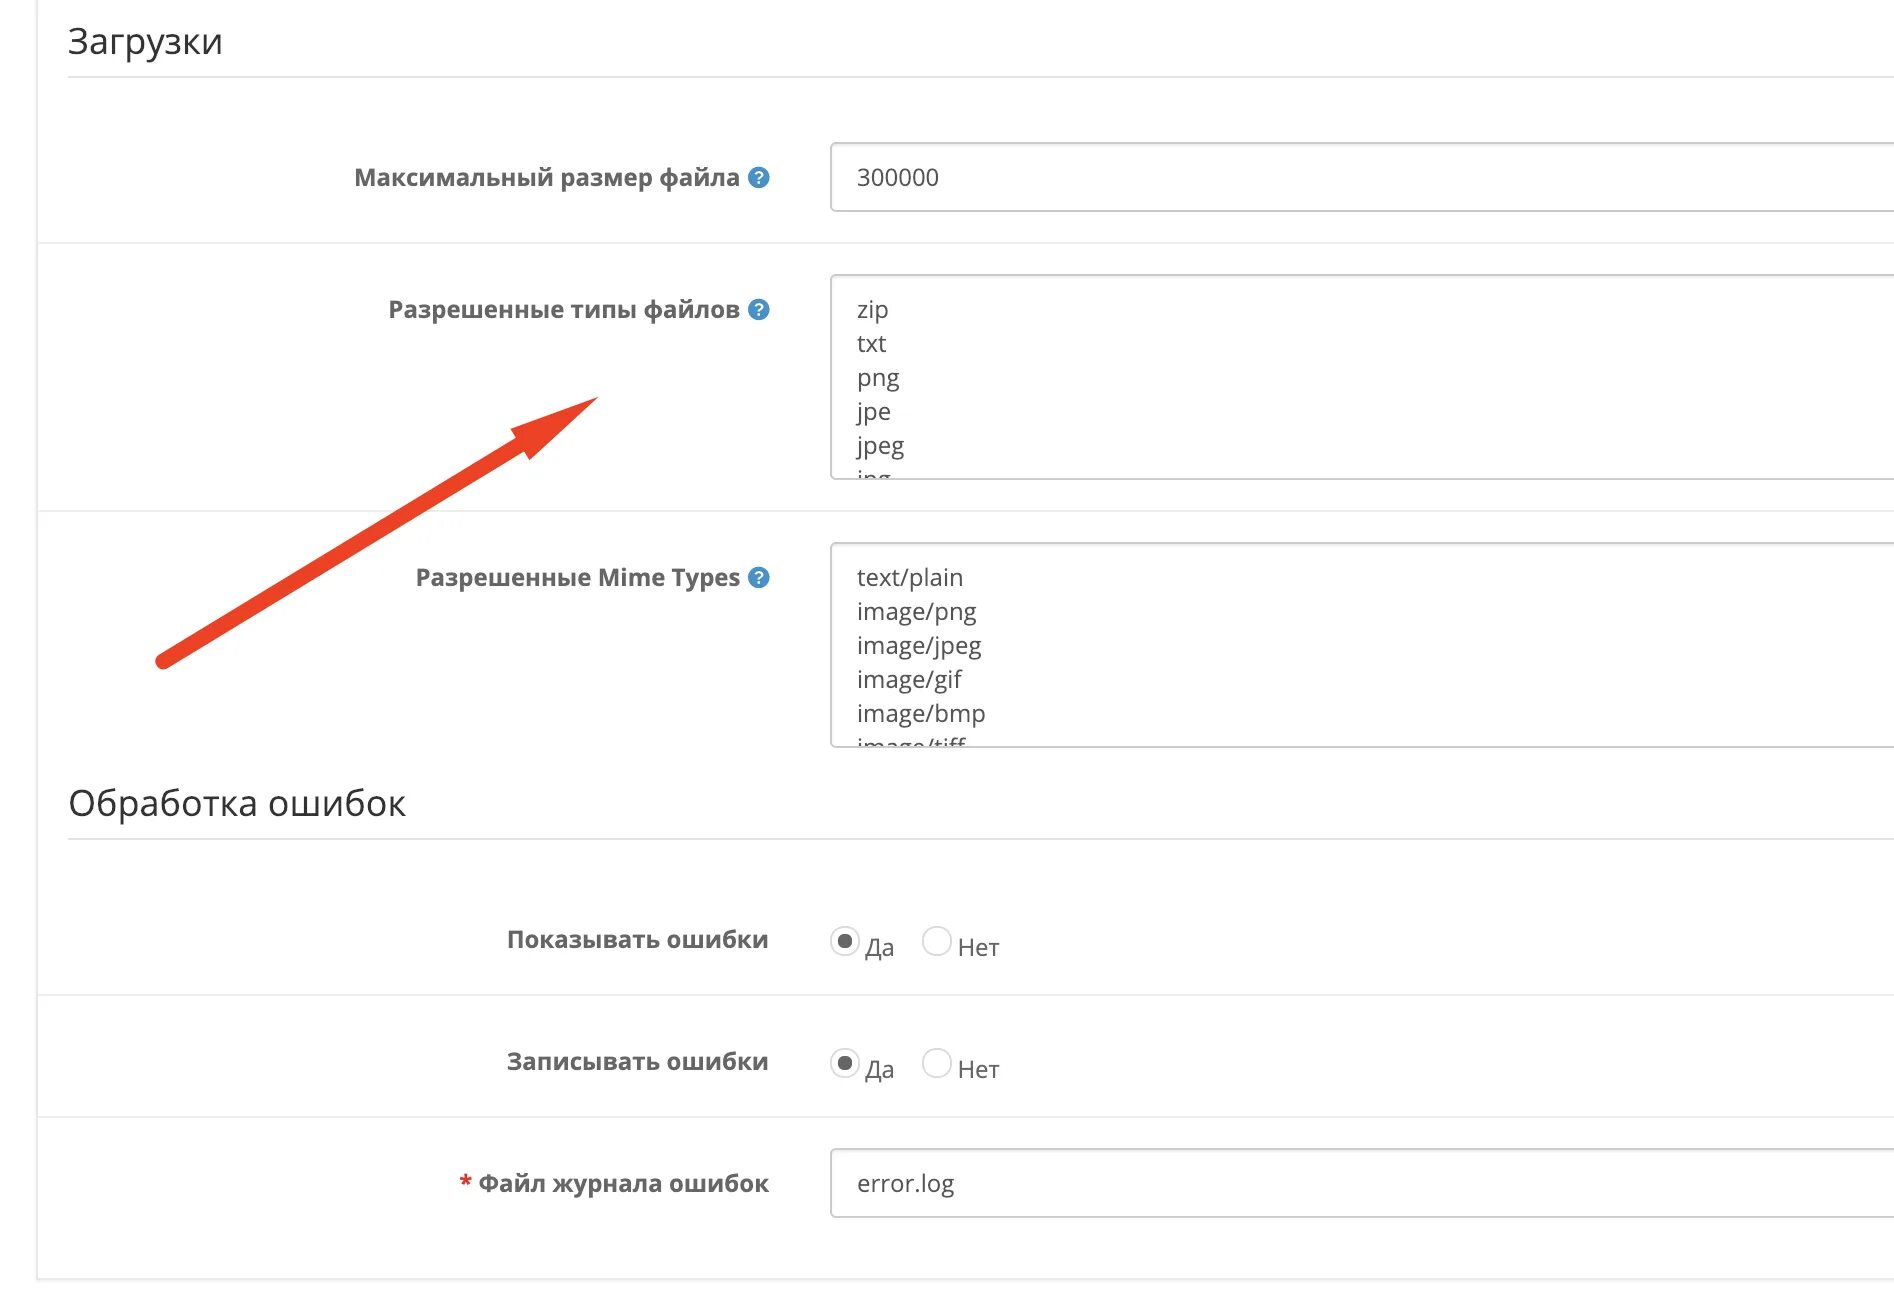Click the Файл журнала ошибок label

click(x=623, y=1183)
